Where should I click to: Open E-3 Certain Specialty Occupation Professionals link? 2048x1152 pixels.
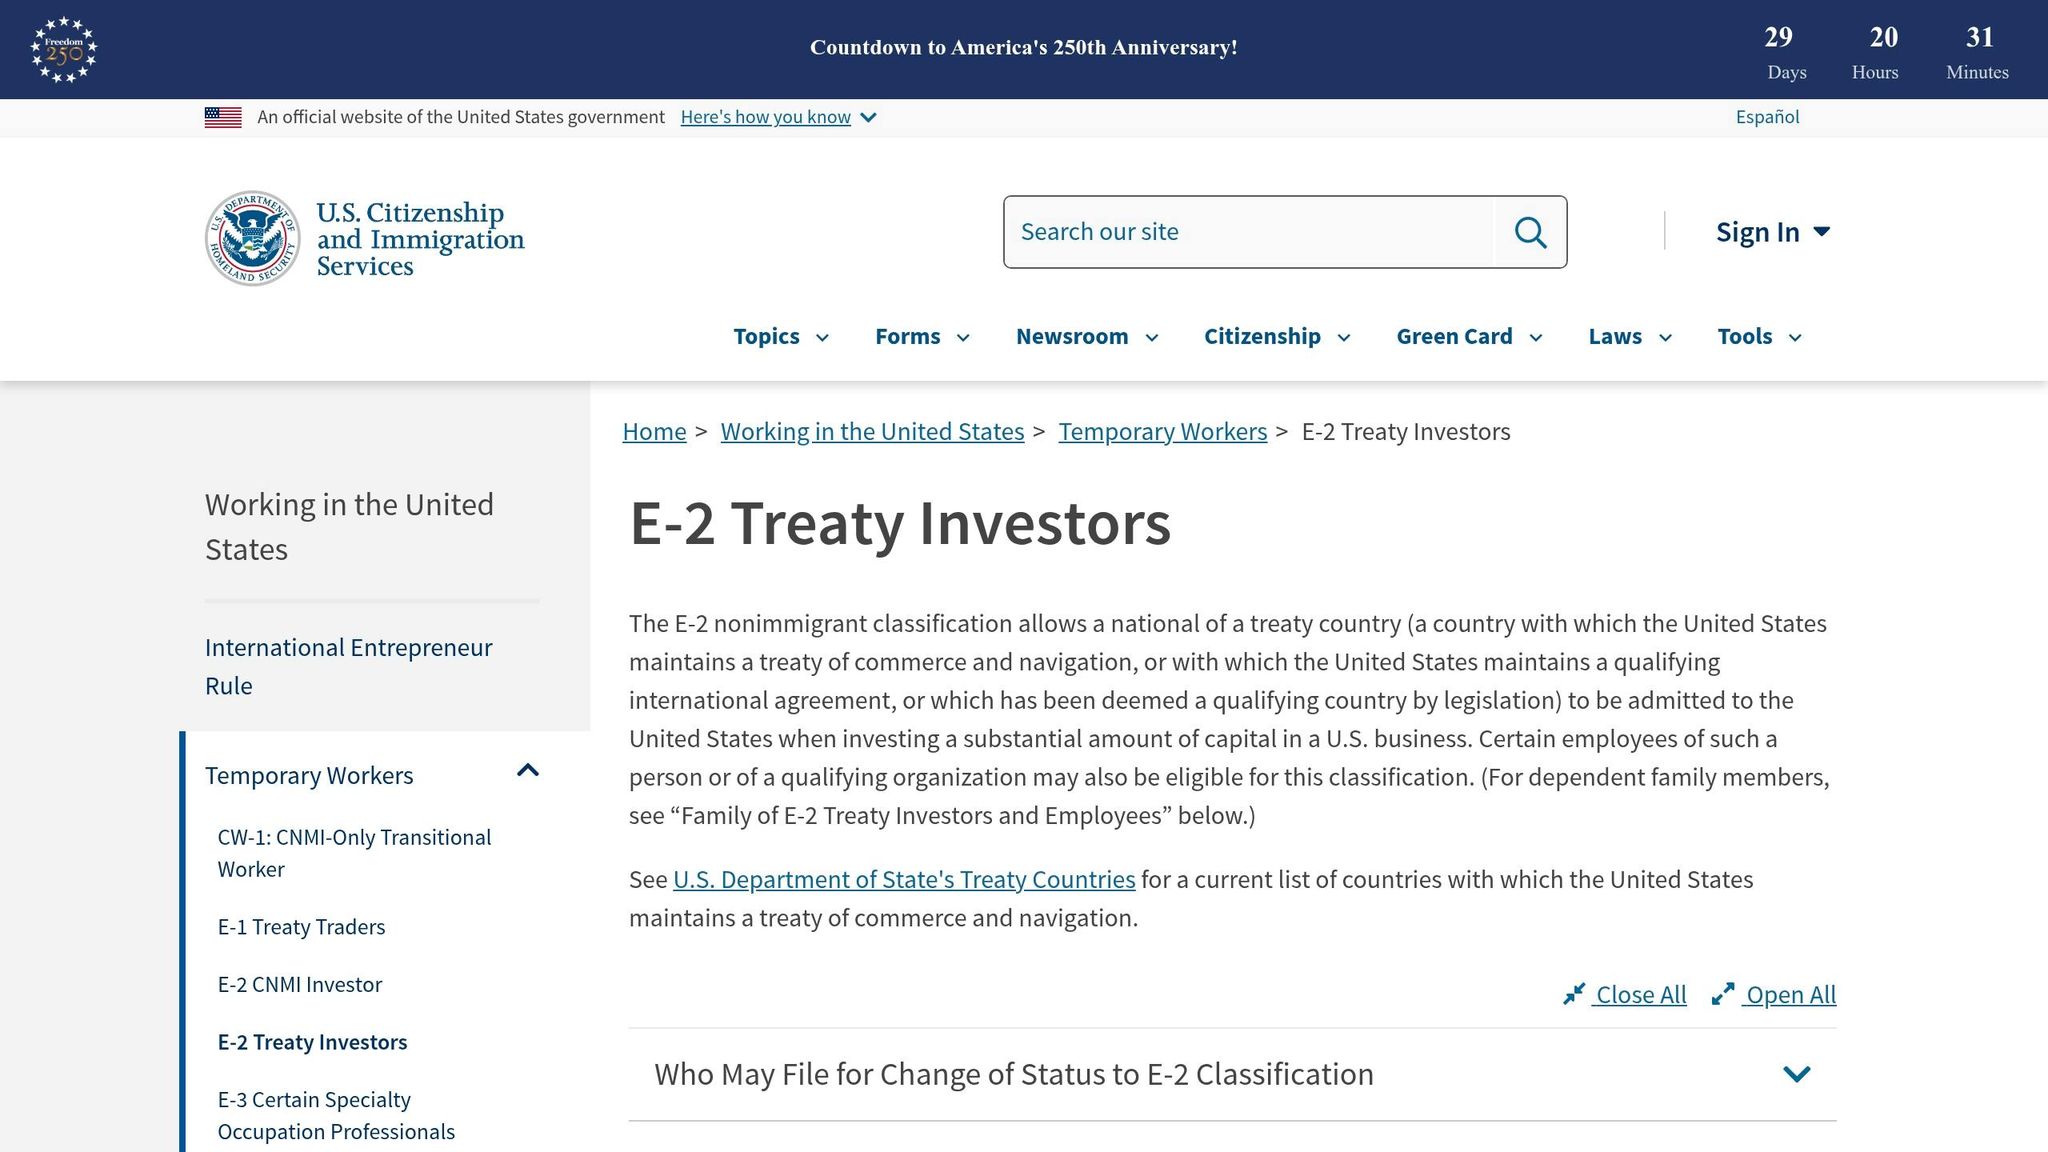coord(336,1115)
